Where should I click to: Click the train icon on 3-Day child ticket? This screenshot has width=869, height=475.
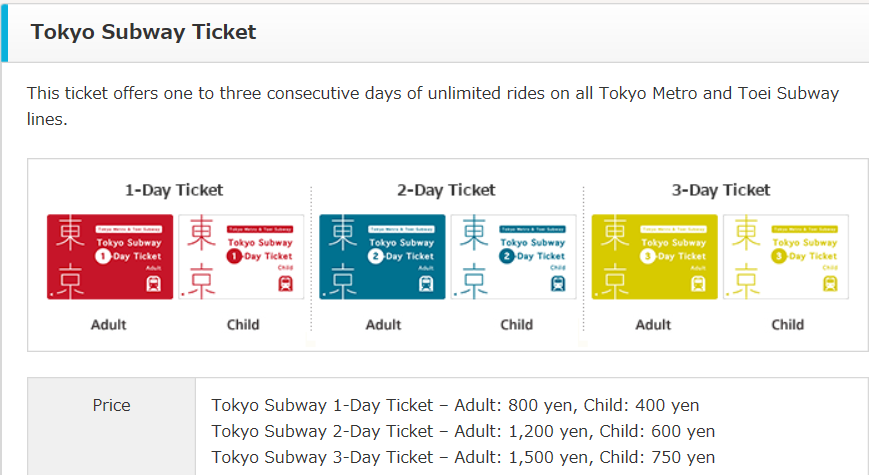click(830, 284)
